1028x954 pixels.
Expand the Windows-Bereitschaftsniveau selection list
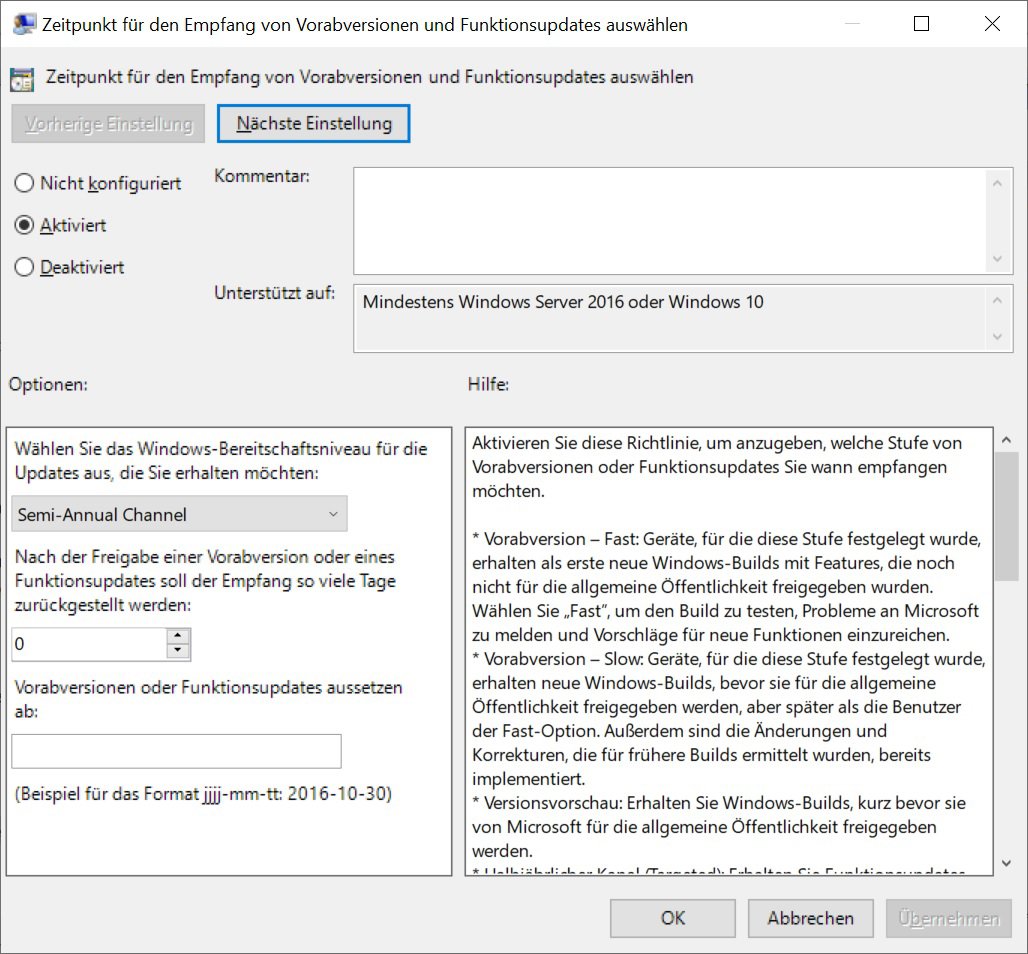pos(180,513)
